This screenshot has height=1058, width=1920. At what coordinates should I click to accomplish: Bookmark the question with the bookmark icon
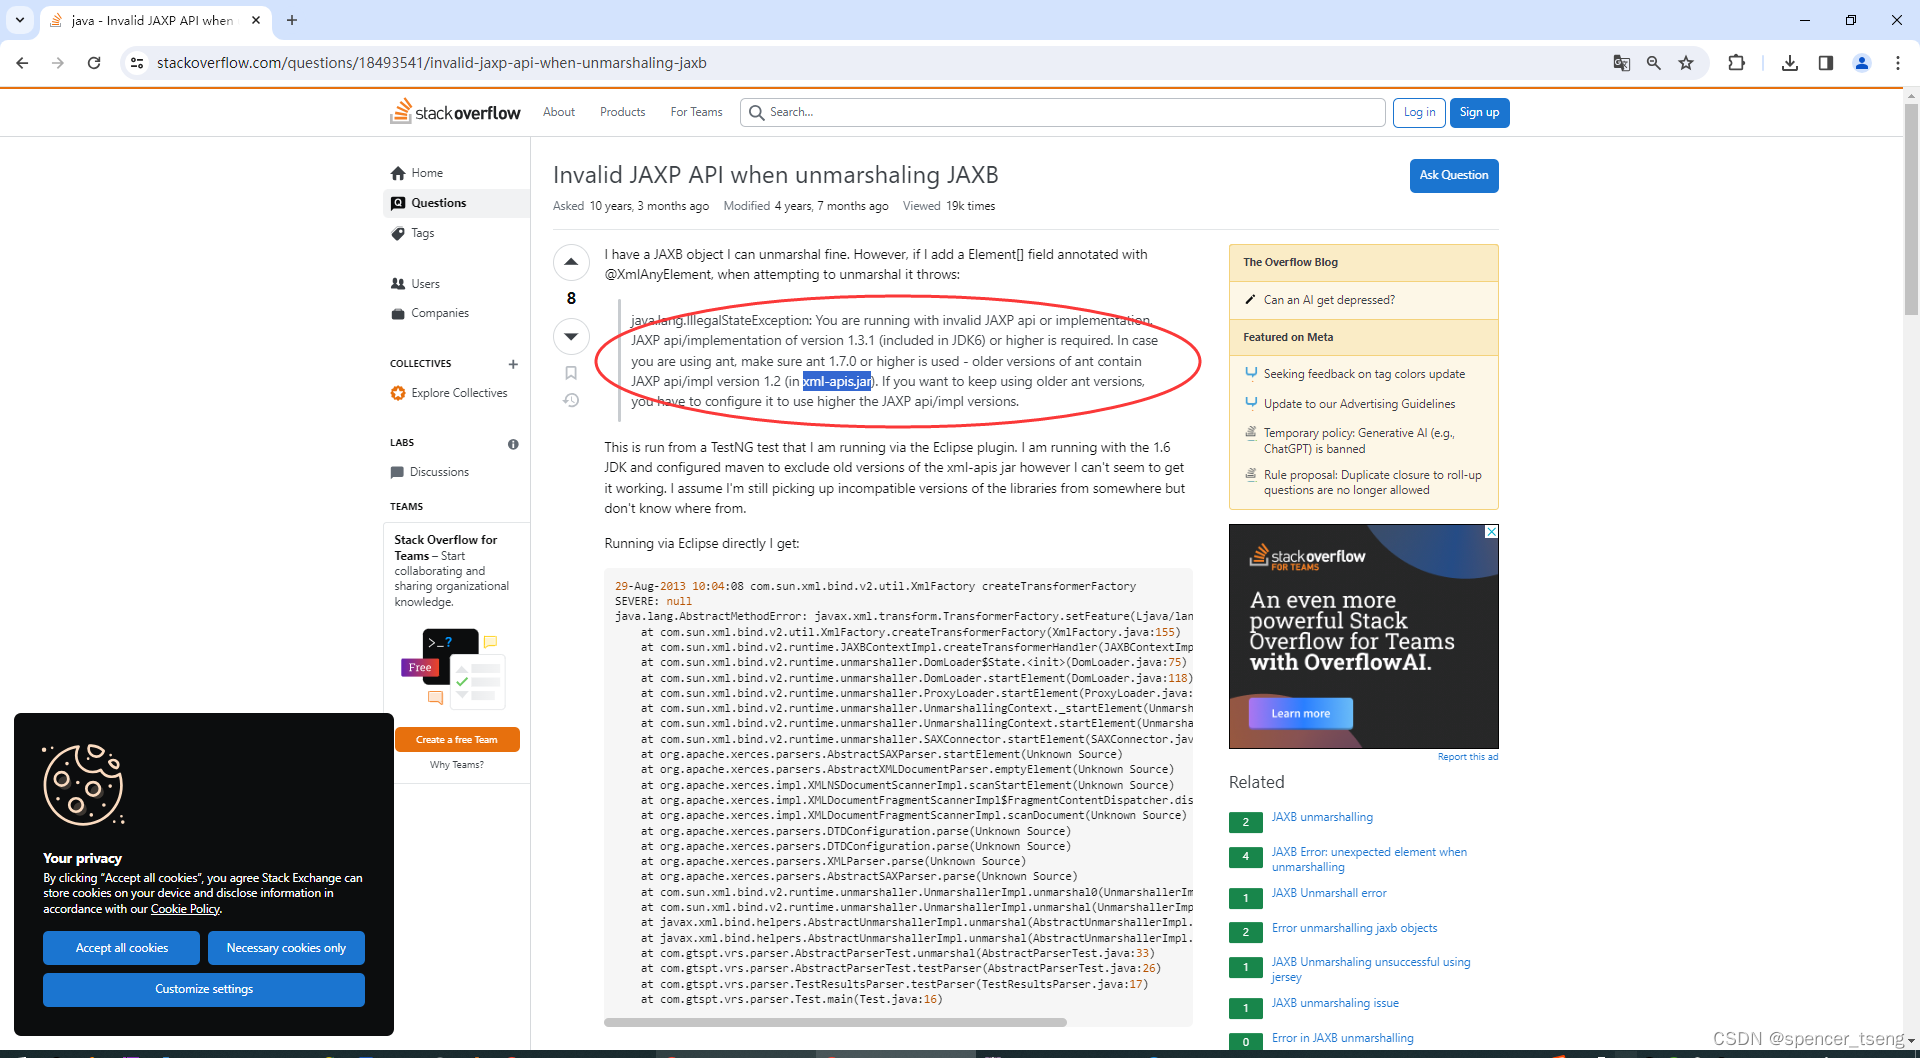(x=571, y=372)
